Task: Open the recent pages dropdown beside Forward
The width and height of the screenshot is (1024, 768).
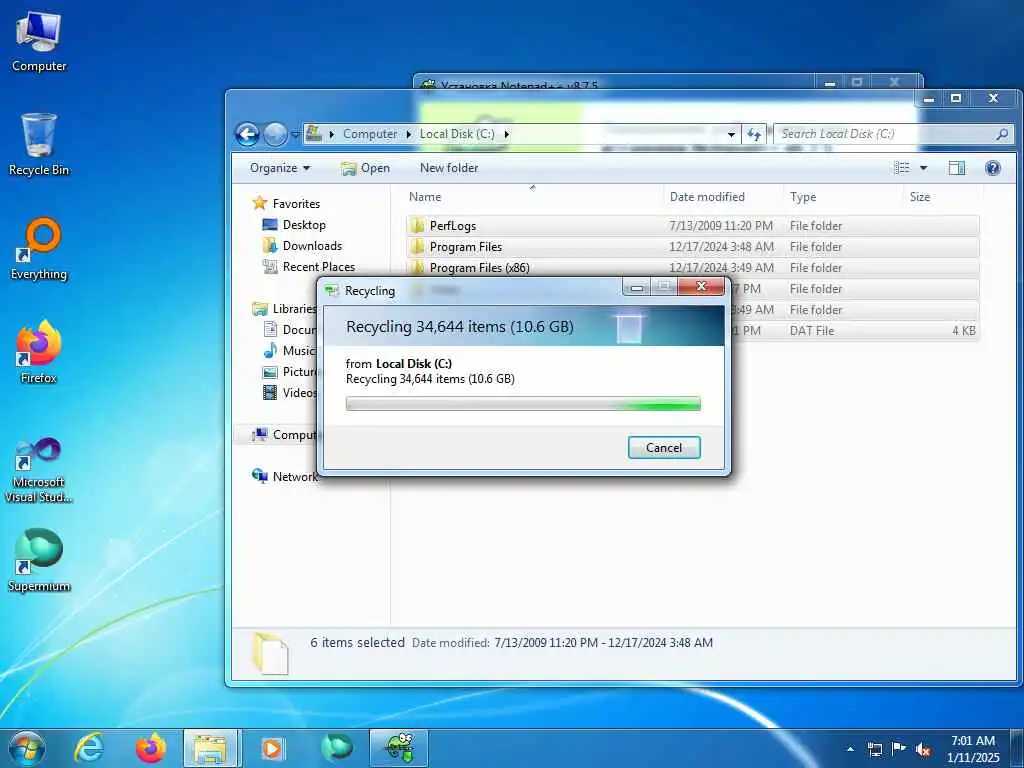Action: tap(295, 135)
